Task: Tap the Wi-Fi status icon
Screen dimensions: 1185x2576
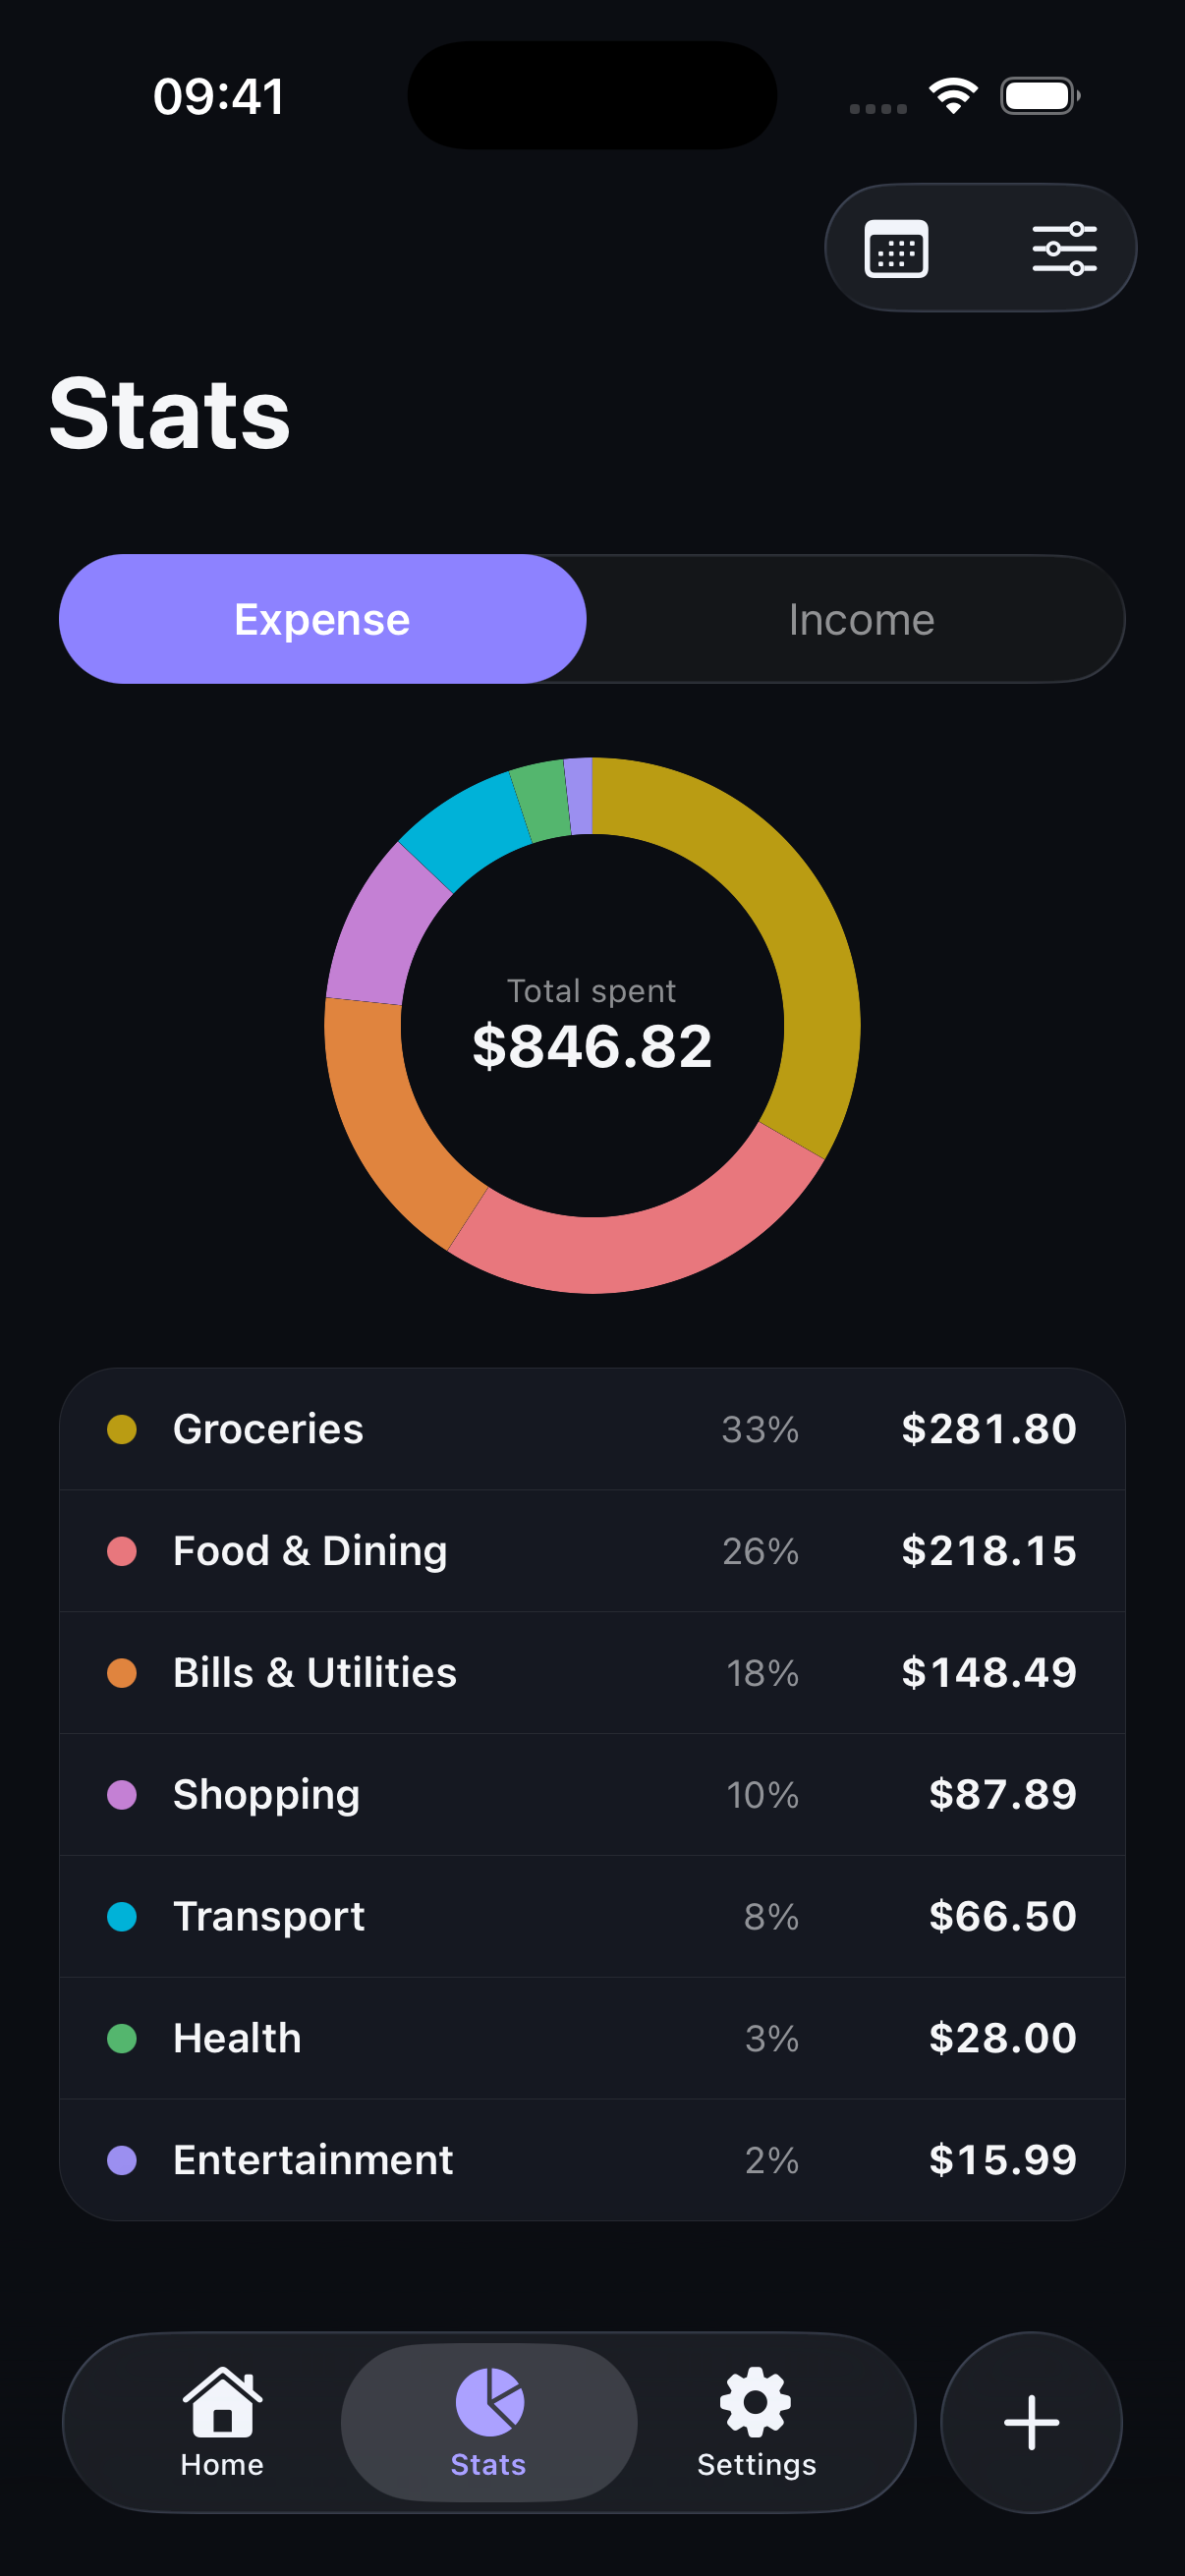Action: (x=953, y=96)
